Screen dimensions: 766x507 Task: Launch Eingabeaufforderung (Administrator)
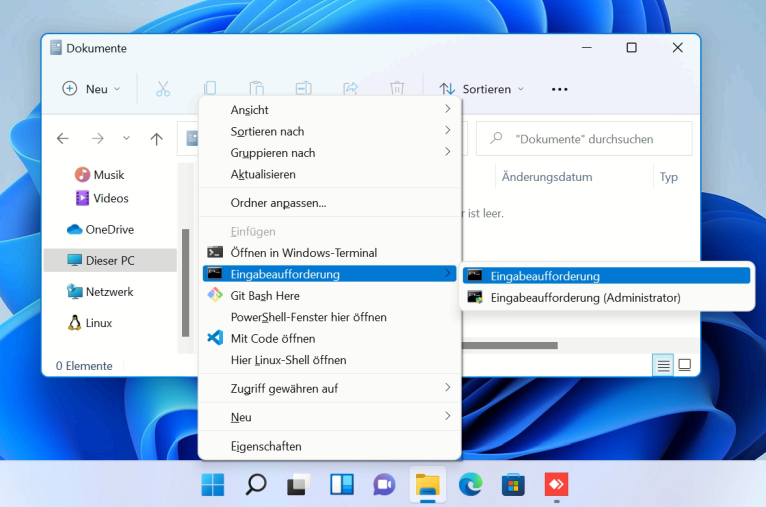click(x=606, y=297)
